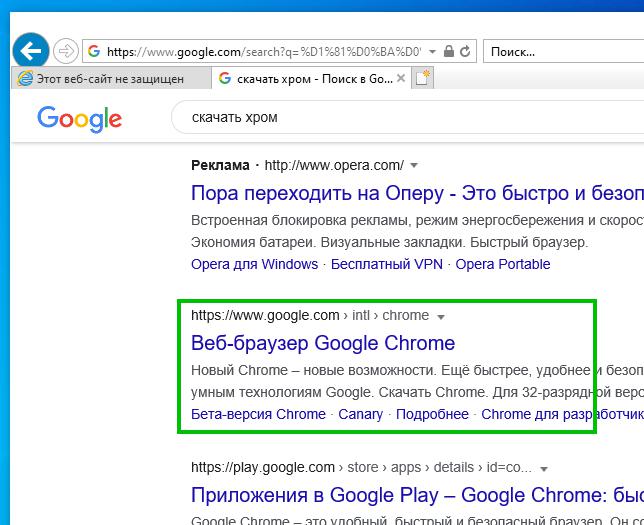
Task: Expand the opera.com ad options arrow
Action: tap(414, 166)
